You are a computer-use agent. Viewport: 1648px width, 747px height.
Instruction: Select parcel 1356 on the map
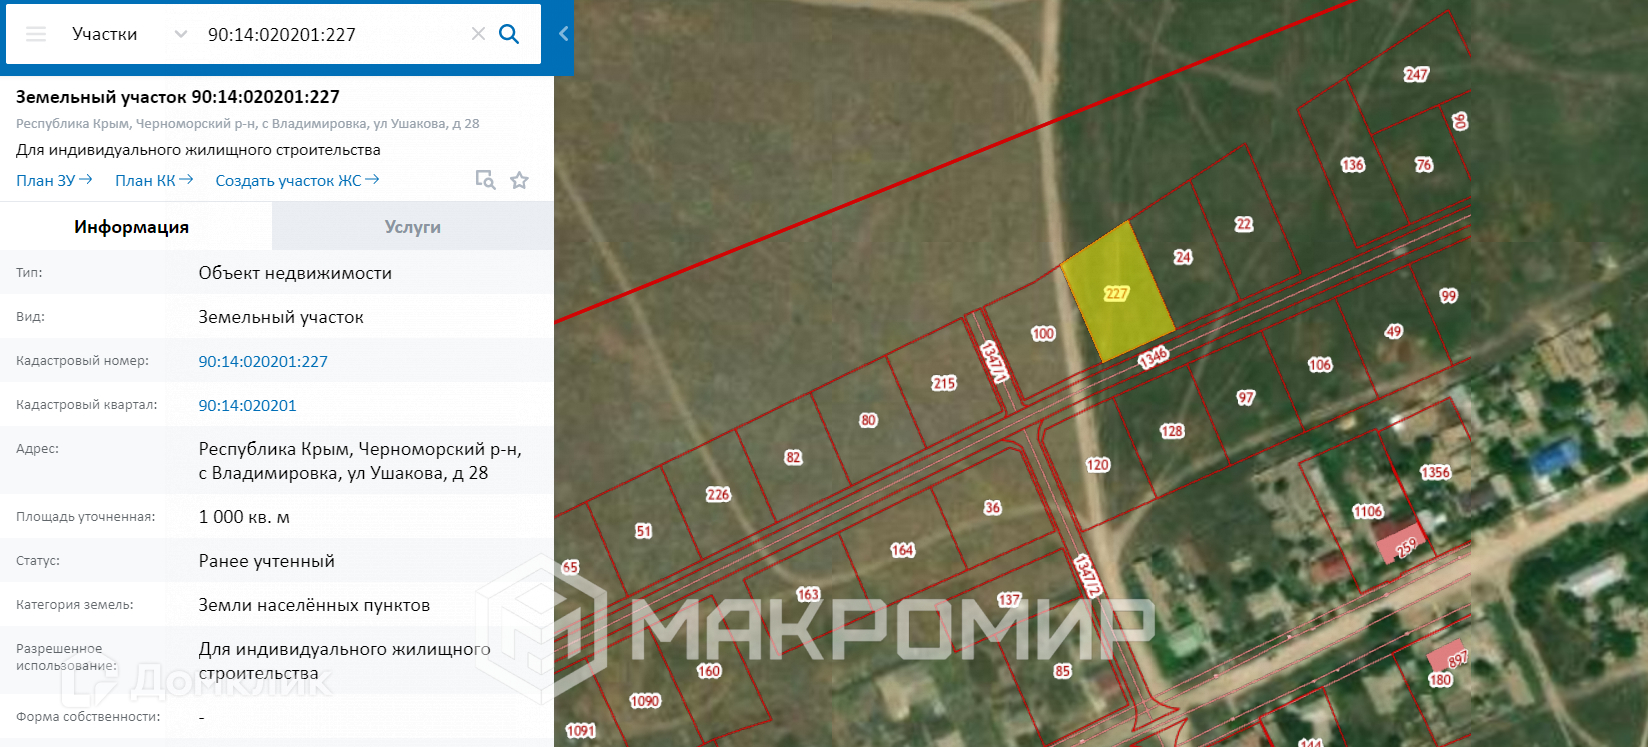[1435, 472]
